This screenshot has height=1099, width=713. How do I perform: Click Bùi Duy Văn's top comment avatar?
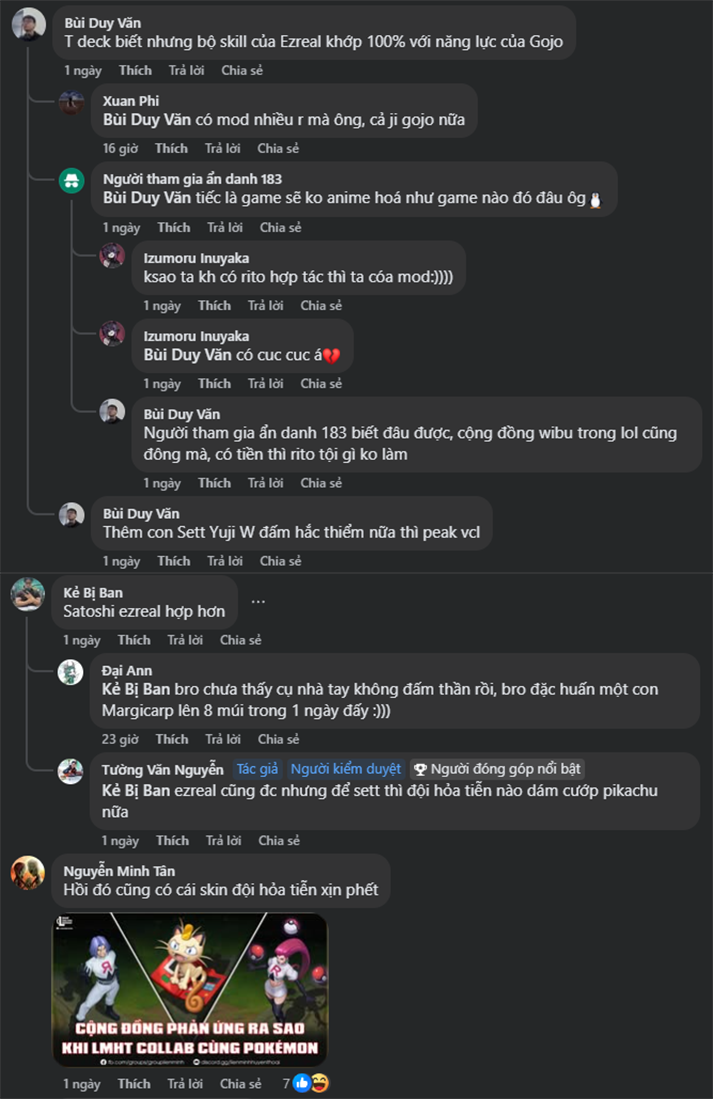[28, 23]
